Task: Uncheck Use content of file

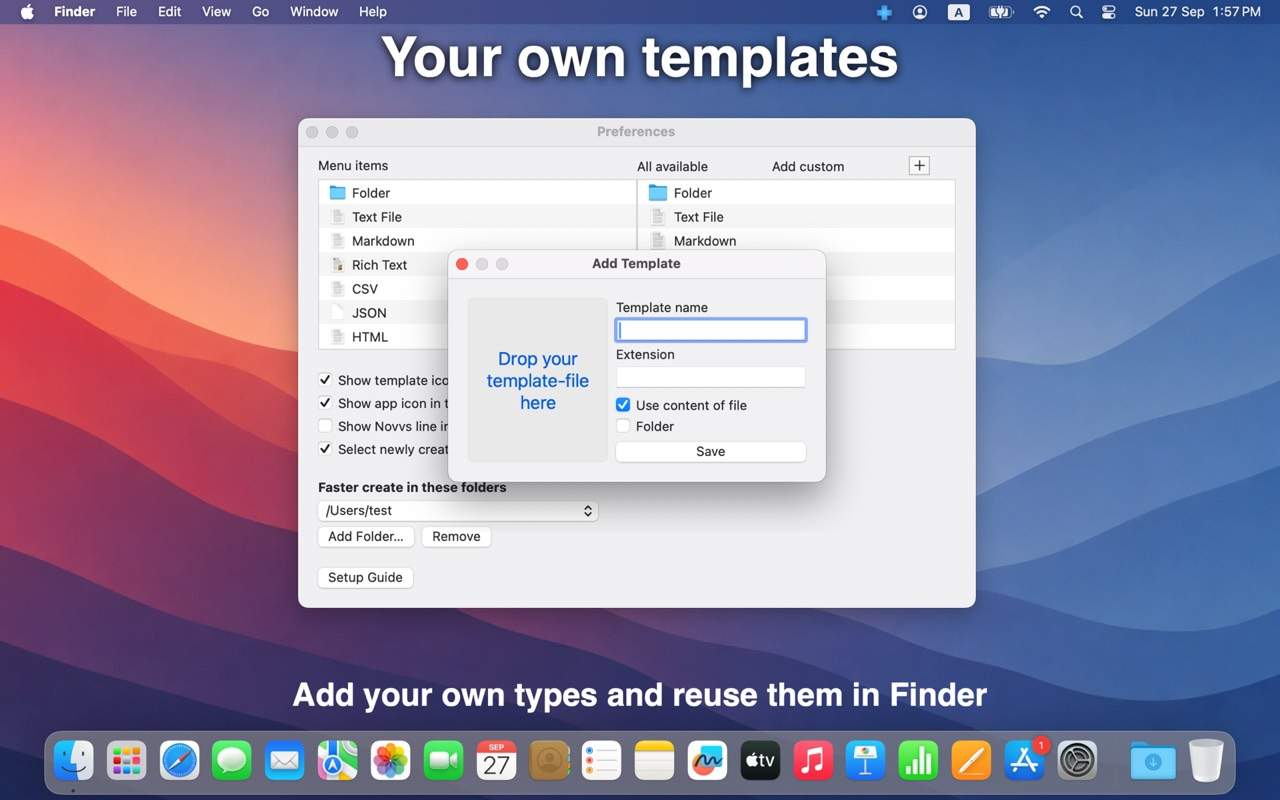Action: (x=623, y=405)
